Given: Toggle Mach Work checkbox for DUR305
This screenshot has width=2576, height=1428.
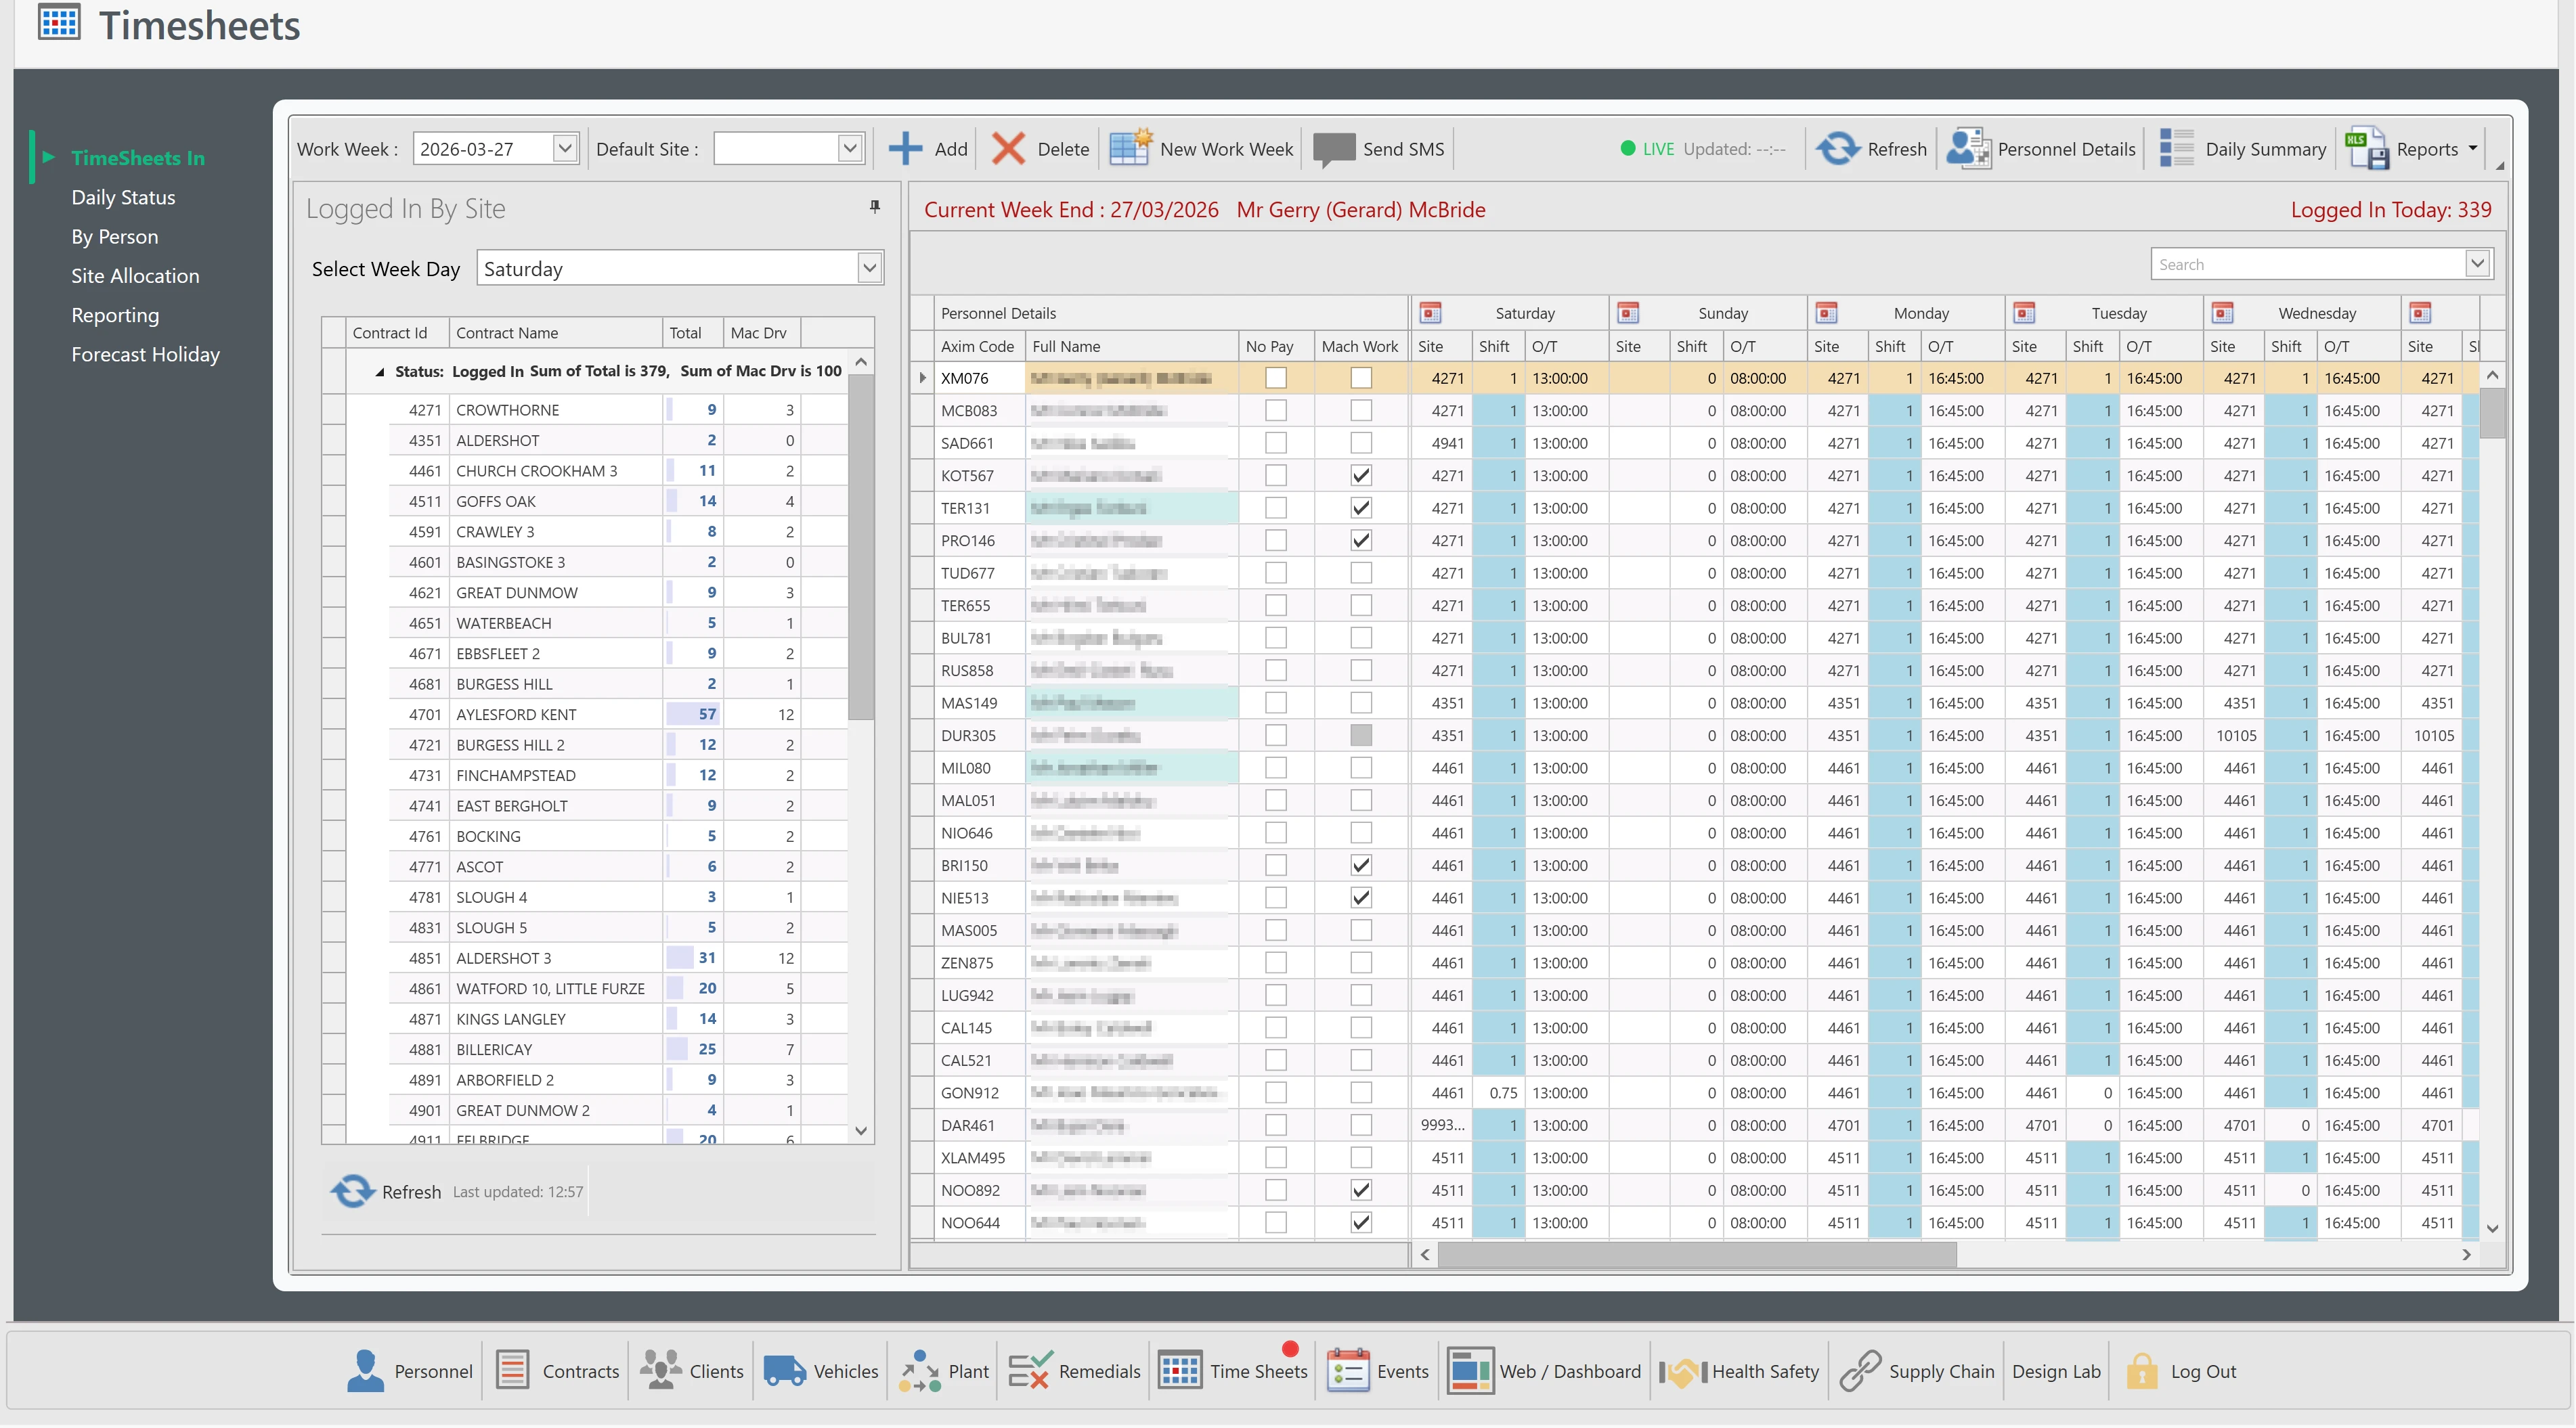Looking at the screenshot, I should tap(1361, 736).
